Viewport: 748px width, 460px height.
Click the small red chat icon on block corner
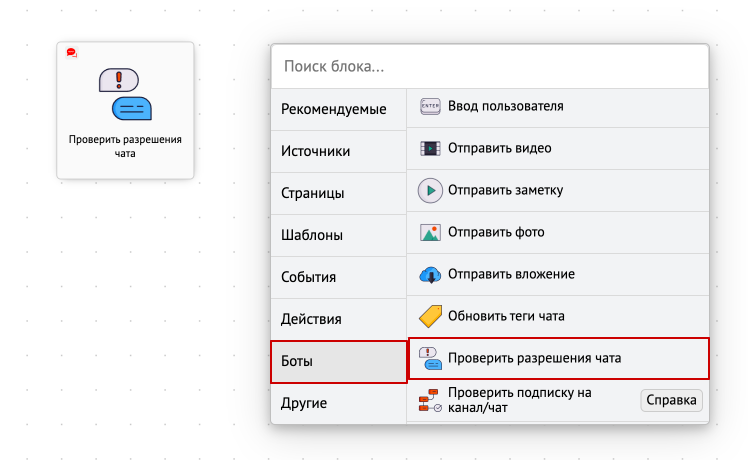(x=72, y=52)
